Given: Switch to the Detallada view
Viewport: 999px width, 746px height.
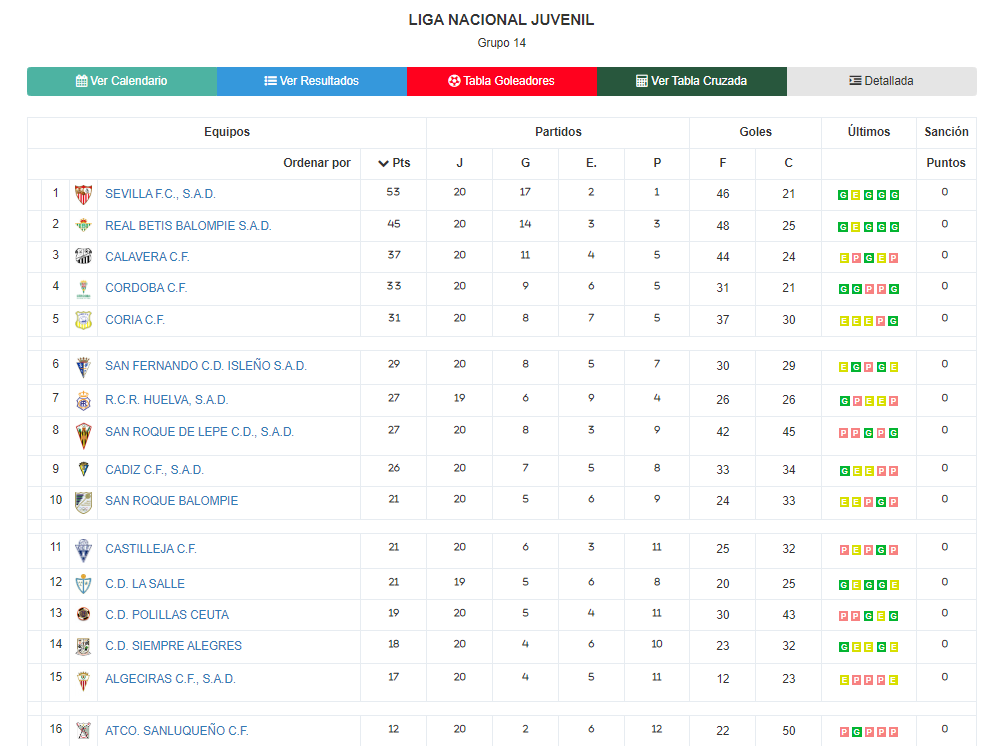Looking at the screenshot, I should 881,81.
